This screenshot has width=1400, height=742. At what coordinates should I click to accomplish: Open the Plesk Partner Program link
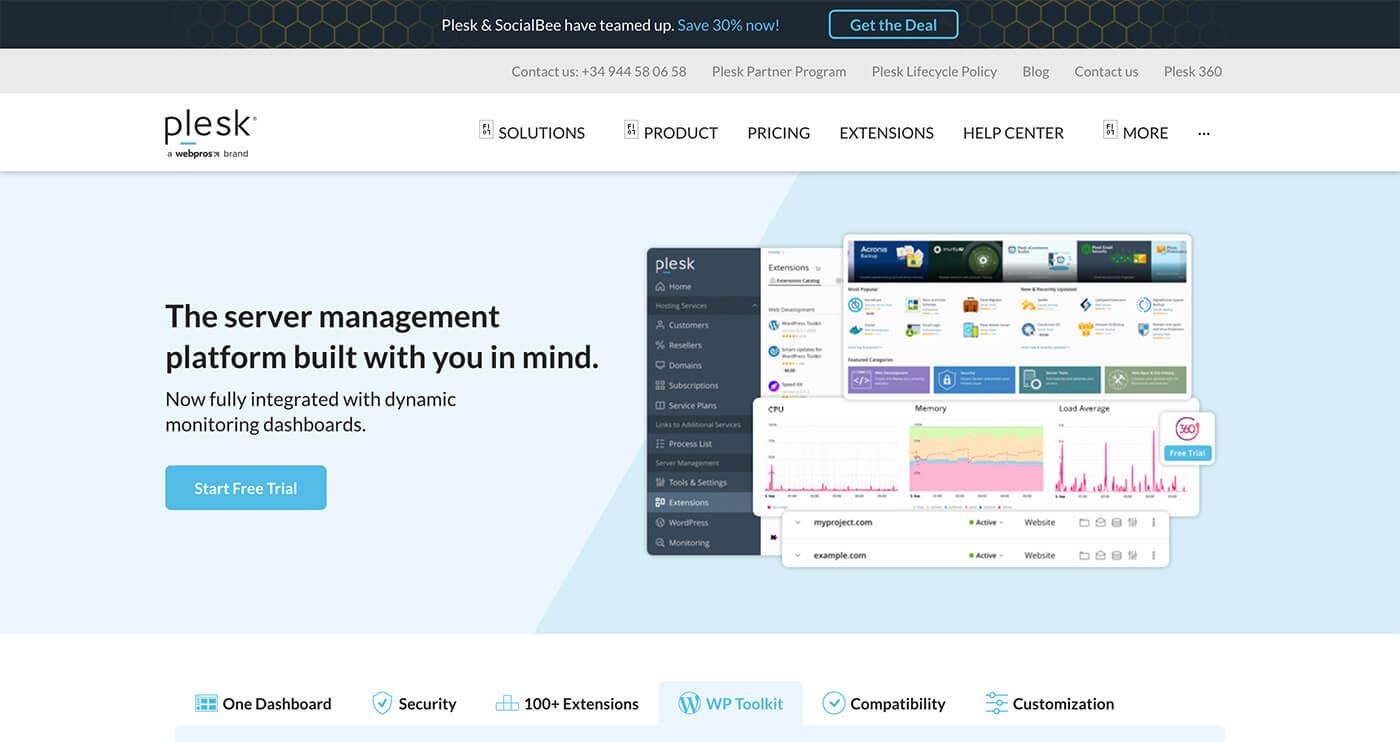tap(779, 71)
